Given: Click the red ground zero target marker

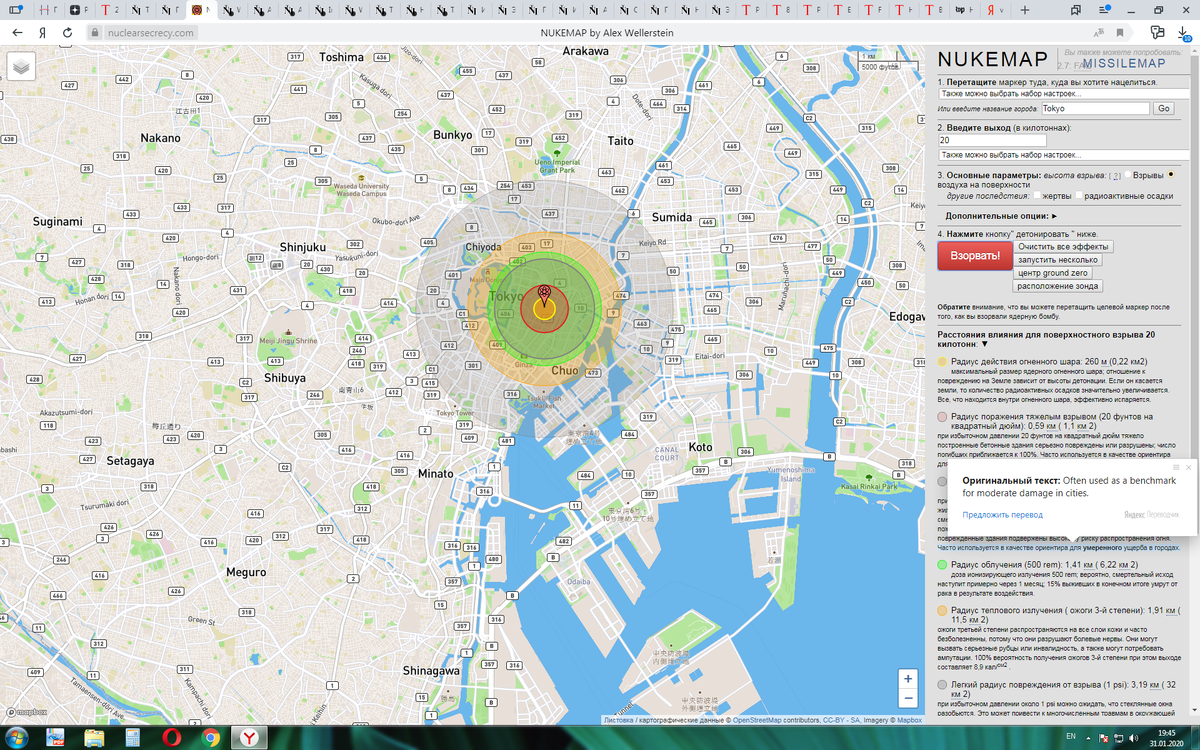Looking at the screenshot, I should (544, 294).
